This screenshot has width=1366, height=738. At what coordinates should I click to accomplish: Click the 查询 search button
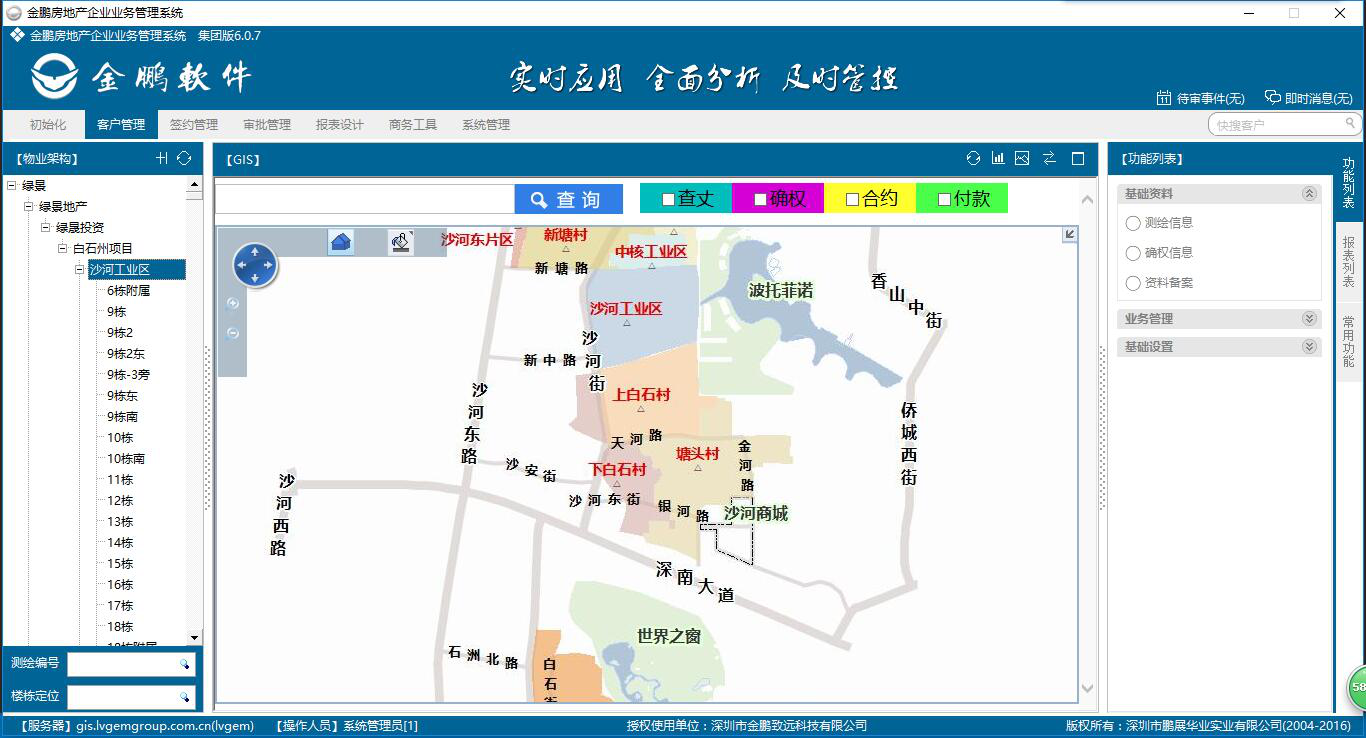point(568,199)
